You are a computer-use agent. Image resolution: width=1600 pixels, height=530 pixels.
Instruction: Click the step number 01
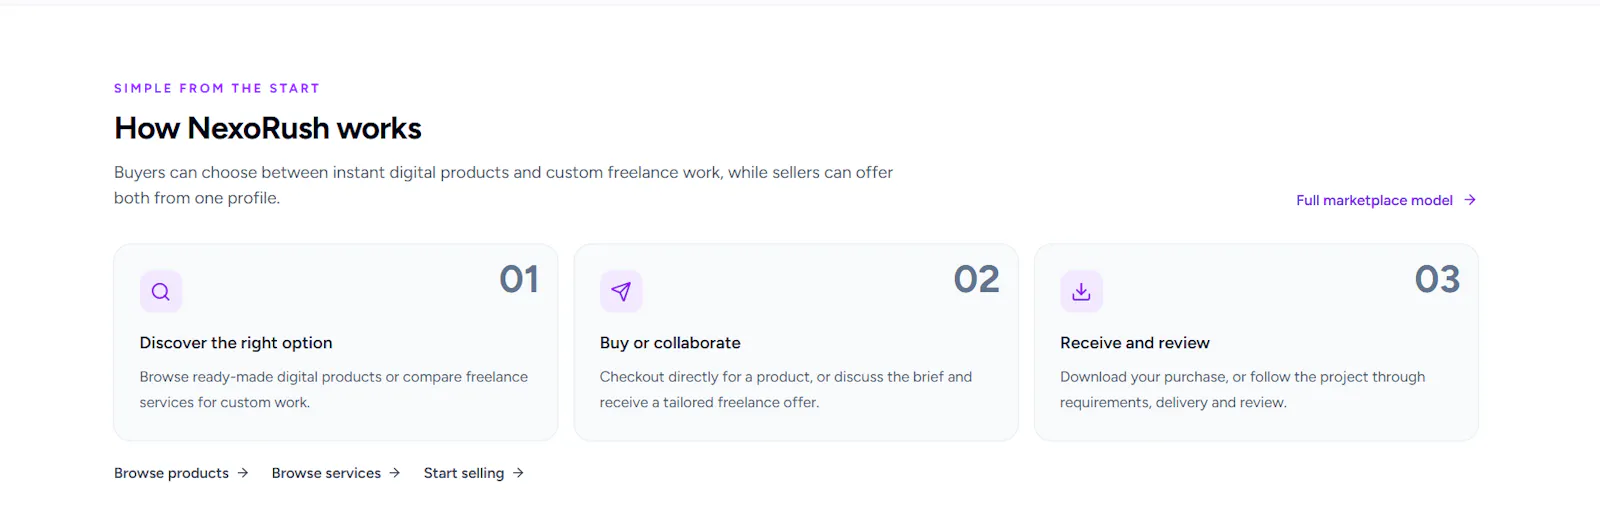[x=519, y=279]
